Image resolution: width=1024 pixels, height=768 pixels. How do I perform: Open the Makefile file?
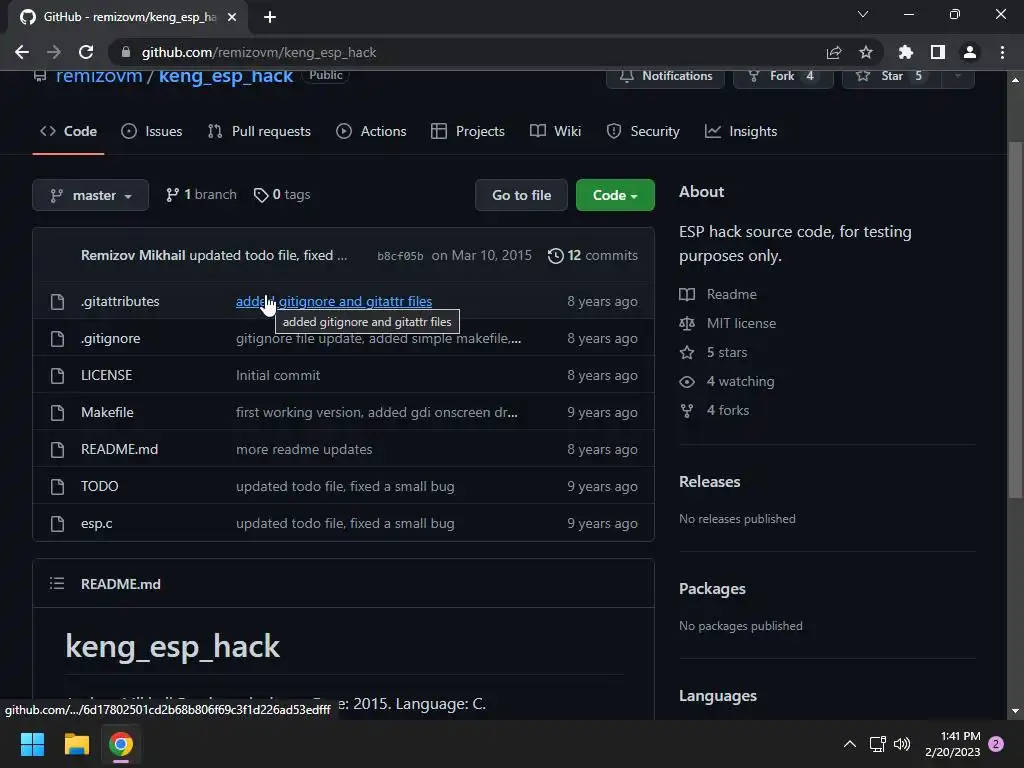click(107, 412)
